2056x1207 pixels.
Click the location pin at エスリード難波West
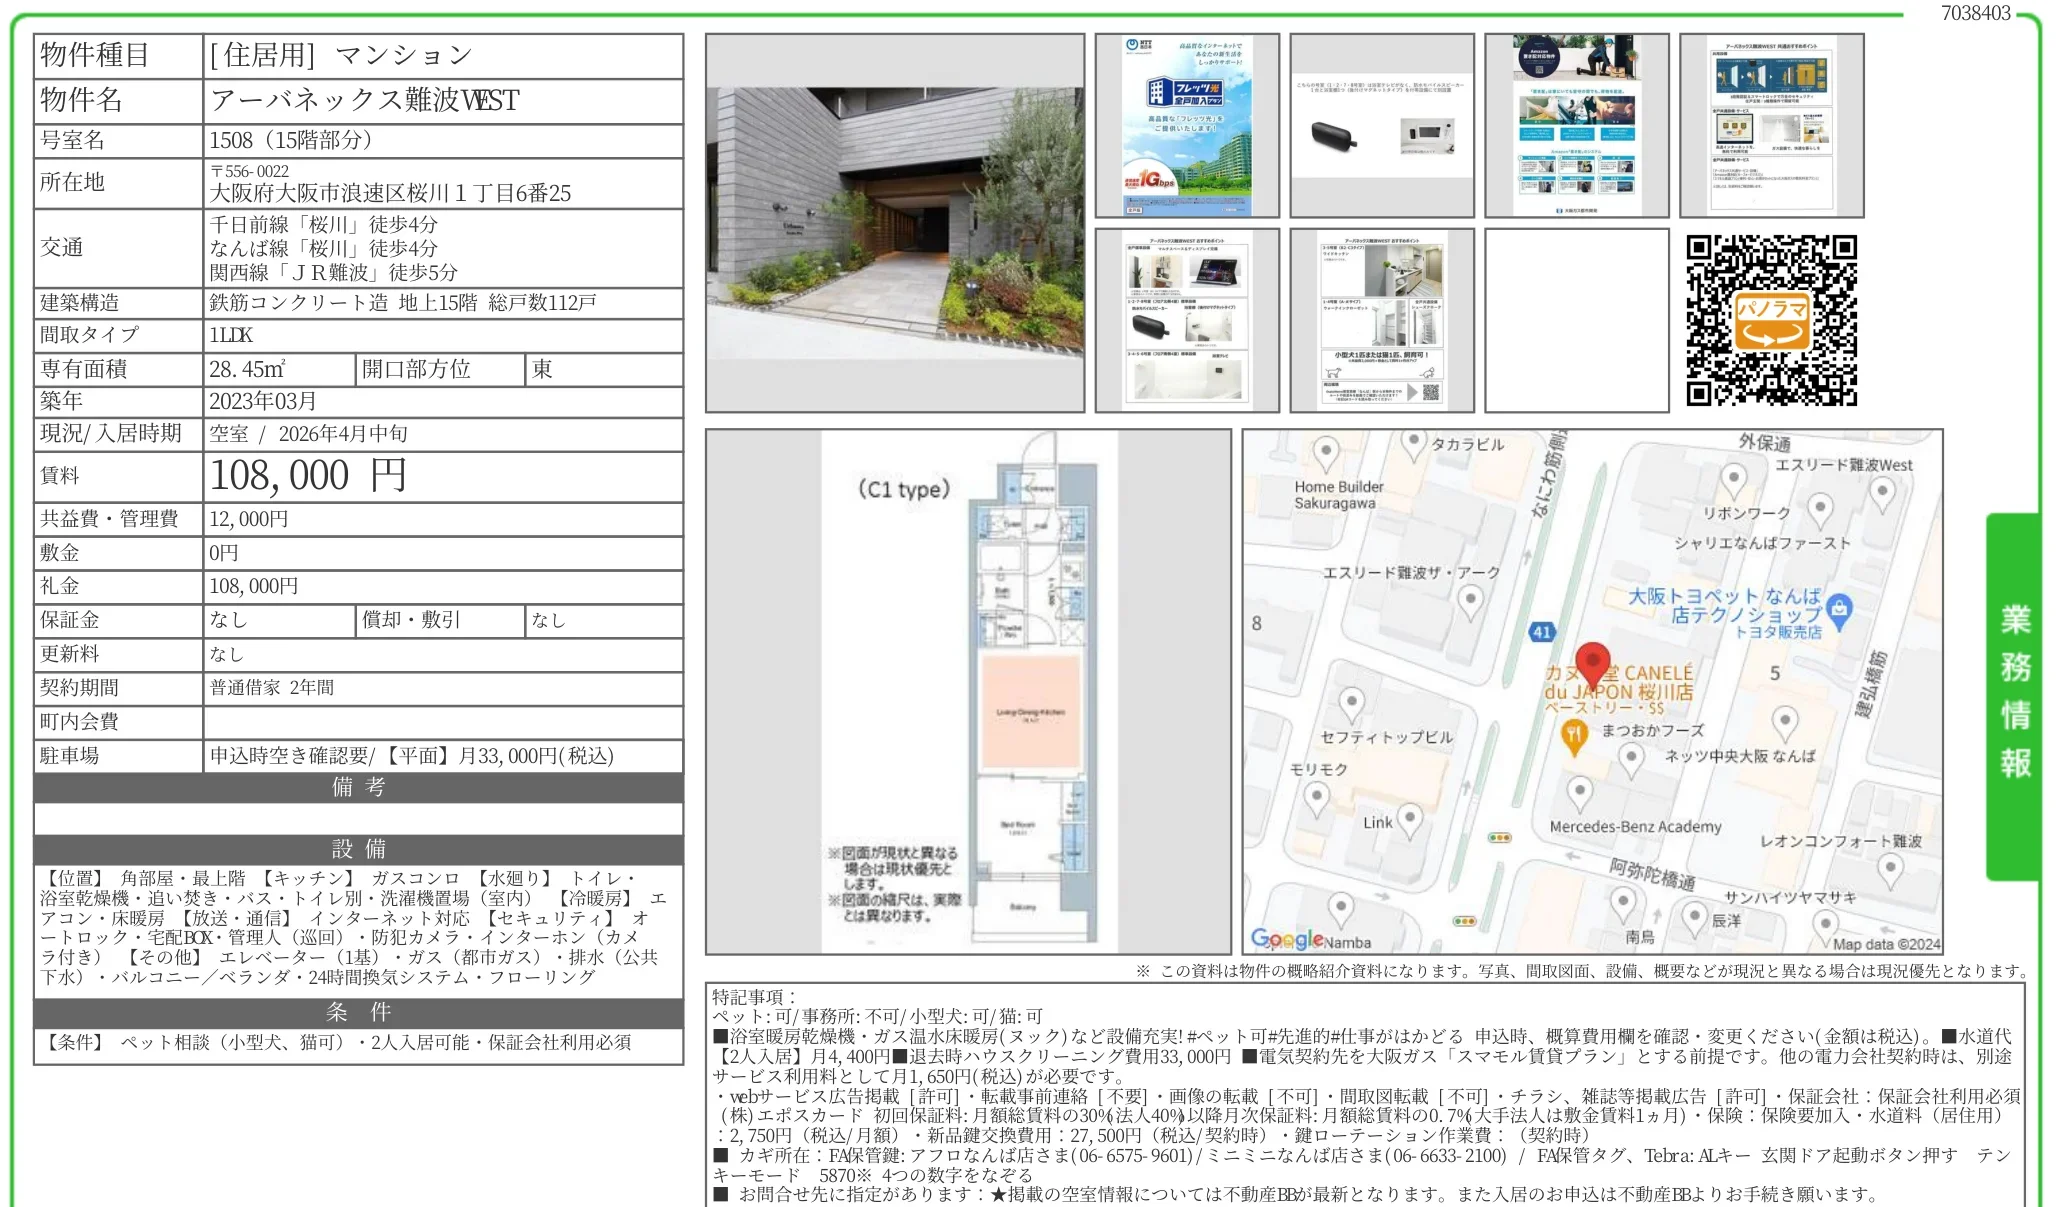coord(1882,490)
